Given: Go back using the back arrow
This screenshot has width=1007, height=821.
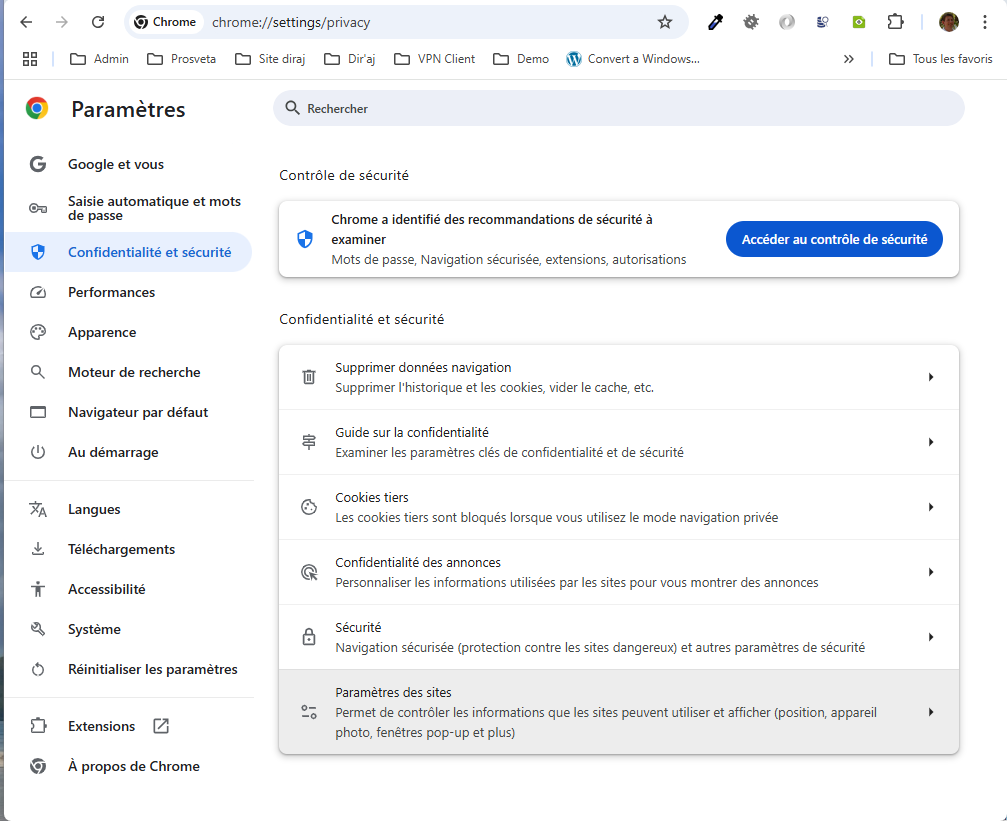Looking at the screenshot, I should pos(26,22).
